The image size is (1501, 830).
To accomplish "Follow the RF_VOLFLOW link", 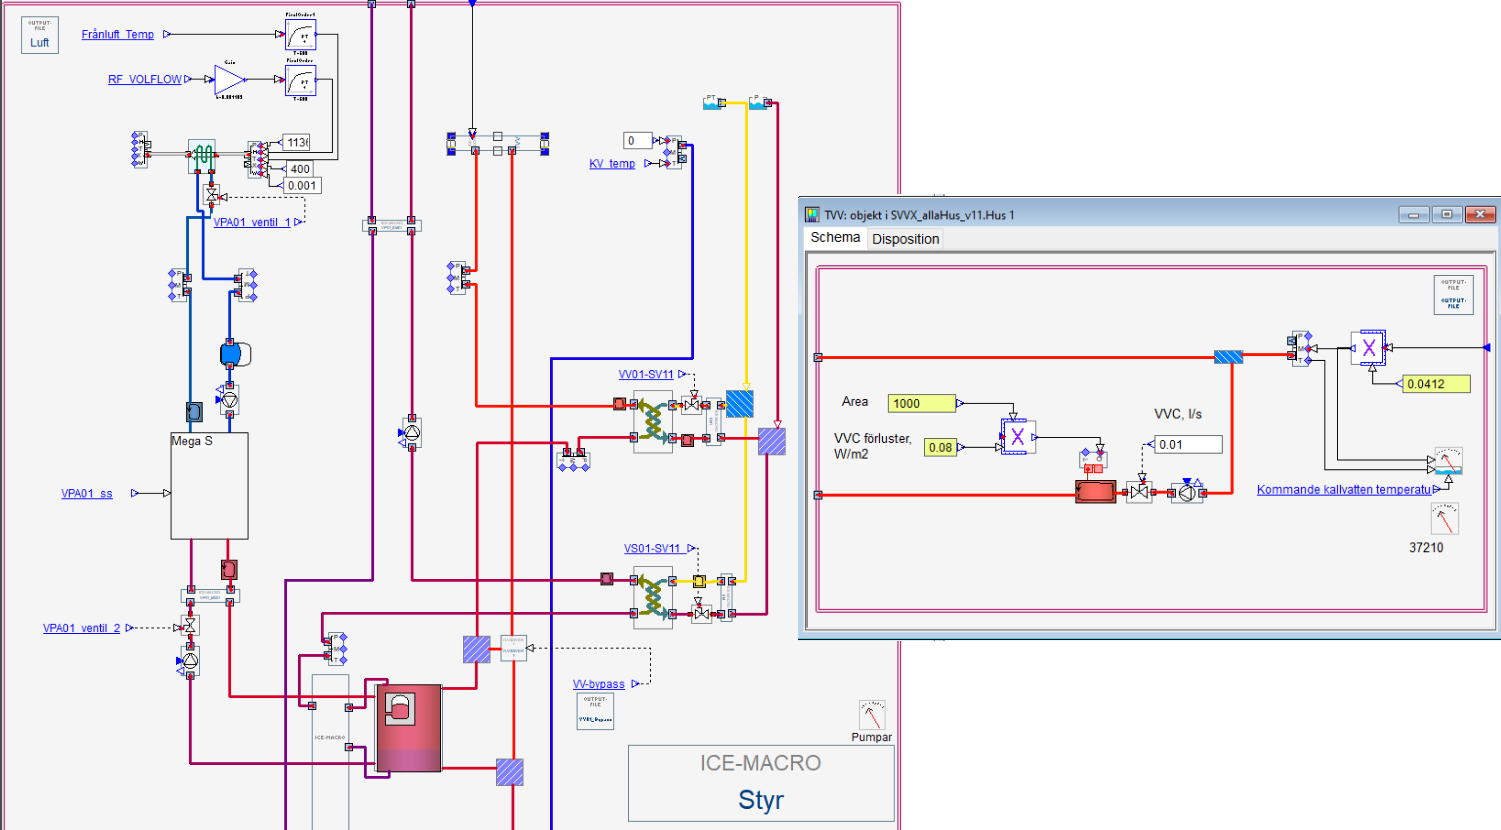I will [x=145, y=79].
